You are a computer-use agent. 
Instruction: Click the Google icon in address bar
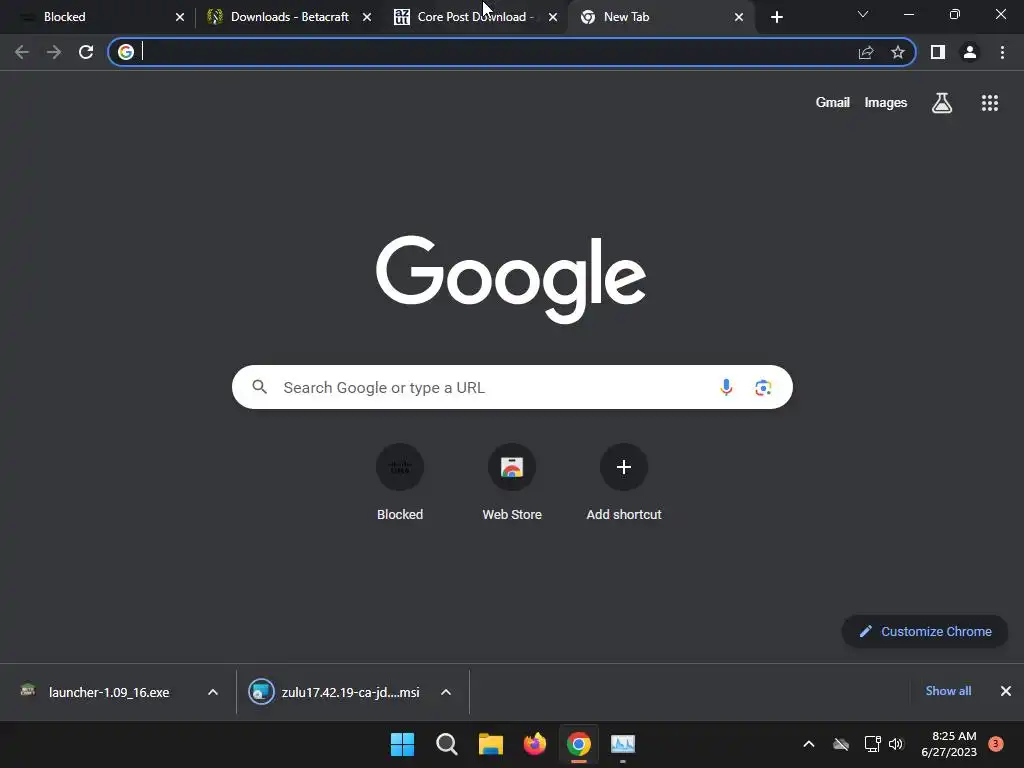coord(126,52)
